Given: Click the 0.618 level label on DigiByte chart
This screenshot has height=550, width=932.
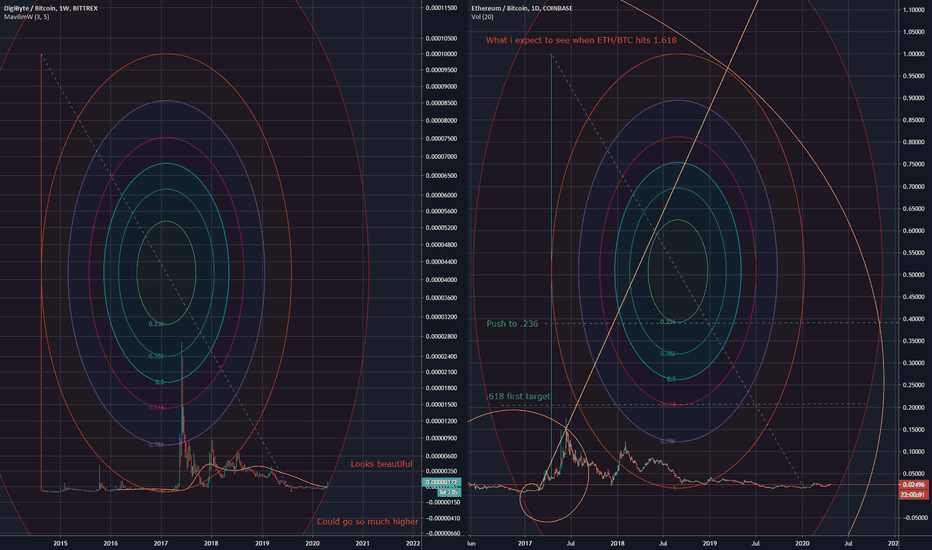Looking at the screenshot, I should click(x=156, y=408).
